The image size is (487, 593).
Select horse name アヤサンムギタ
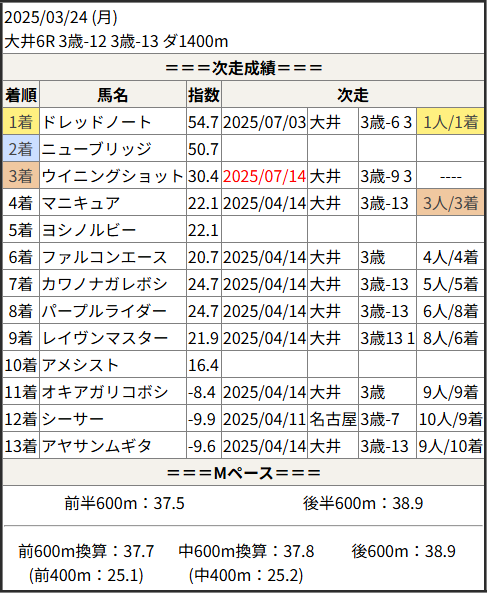point(97,446)
